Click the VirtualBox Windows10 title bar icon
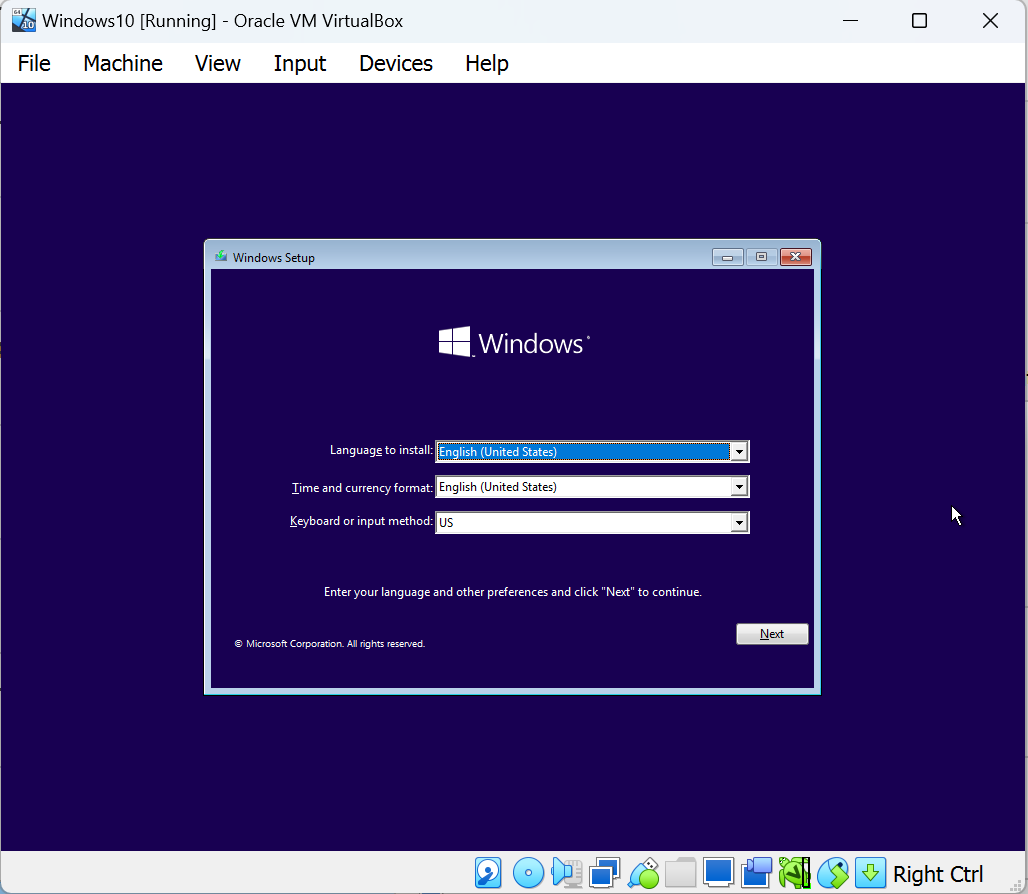This screenshot has width=1028, height=894. (x=24, y=20)
